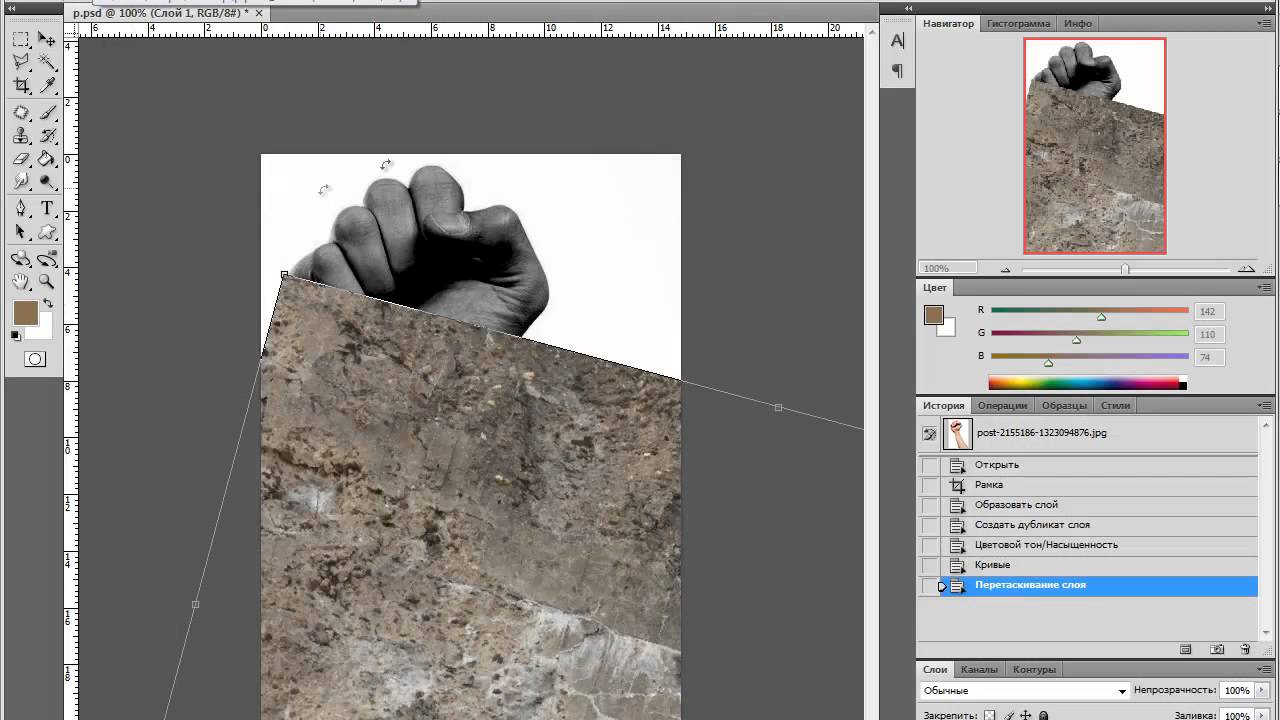This screenshot has height=720, width=1280.
Task: Open the Paragraph panel icon
Action: coord(897,71)
